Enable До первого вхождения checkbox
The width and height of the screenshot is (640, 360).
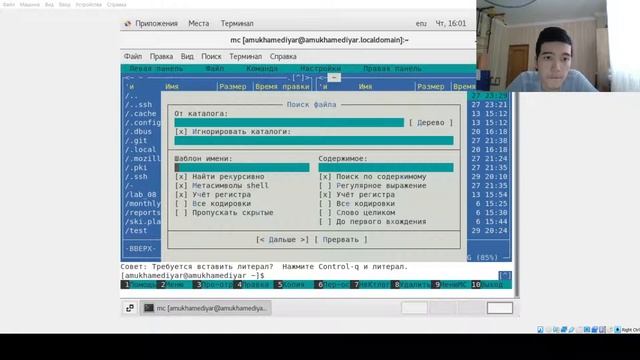(x=325, y=222)
